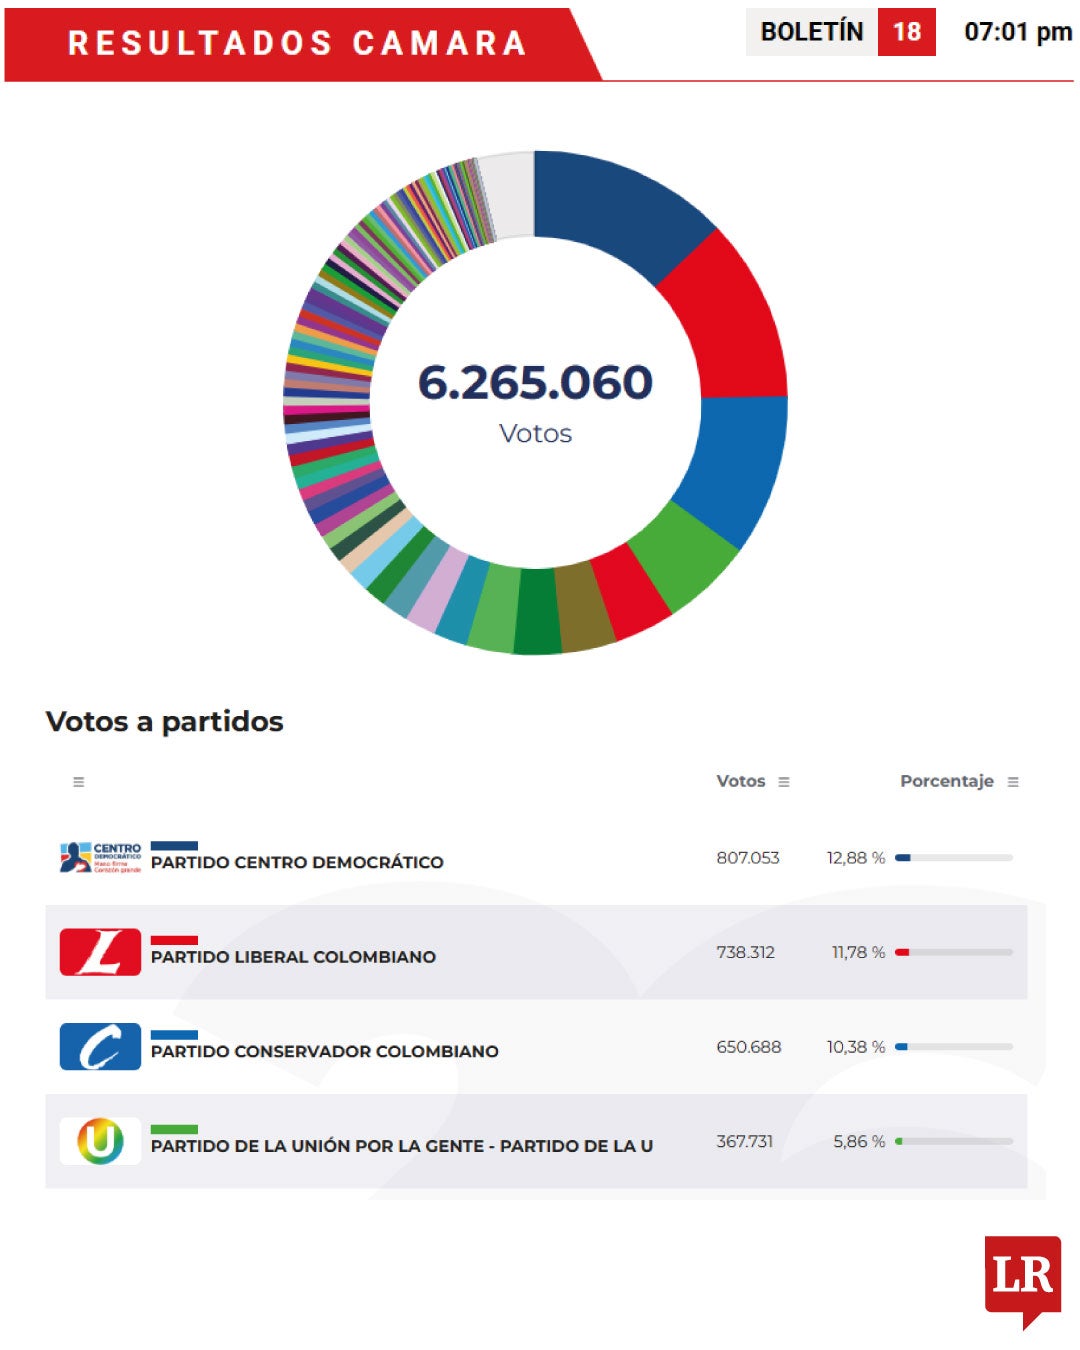Open the Porcentaje column filter menu icon
Image resolution: width=1080 pixels, height=1350 pixels.
pos(1013,782)
